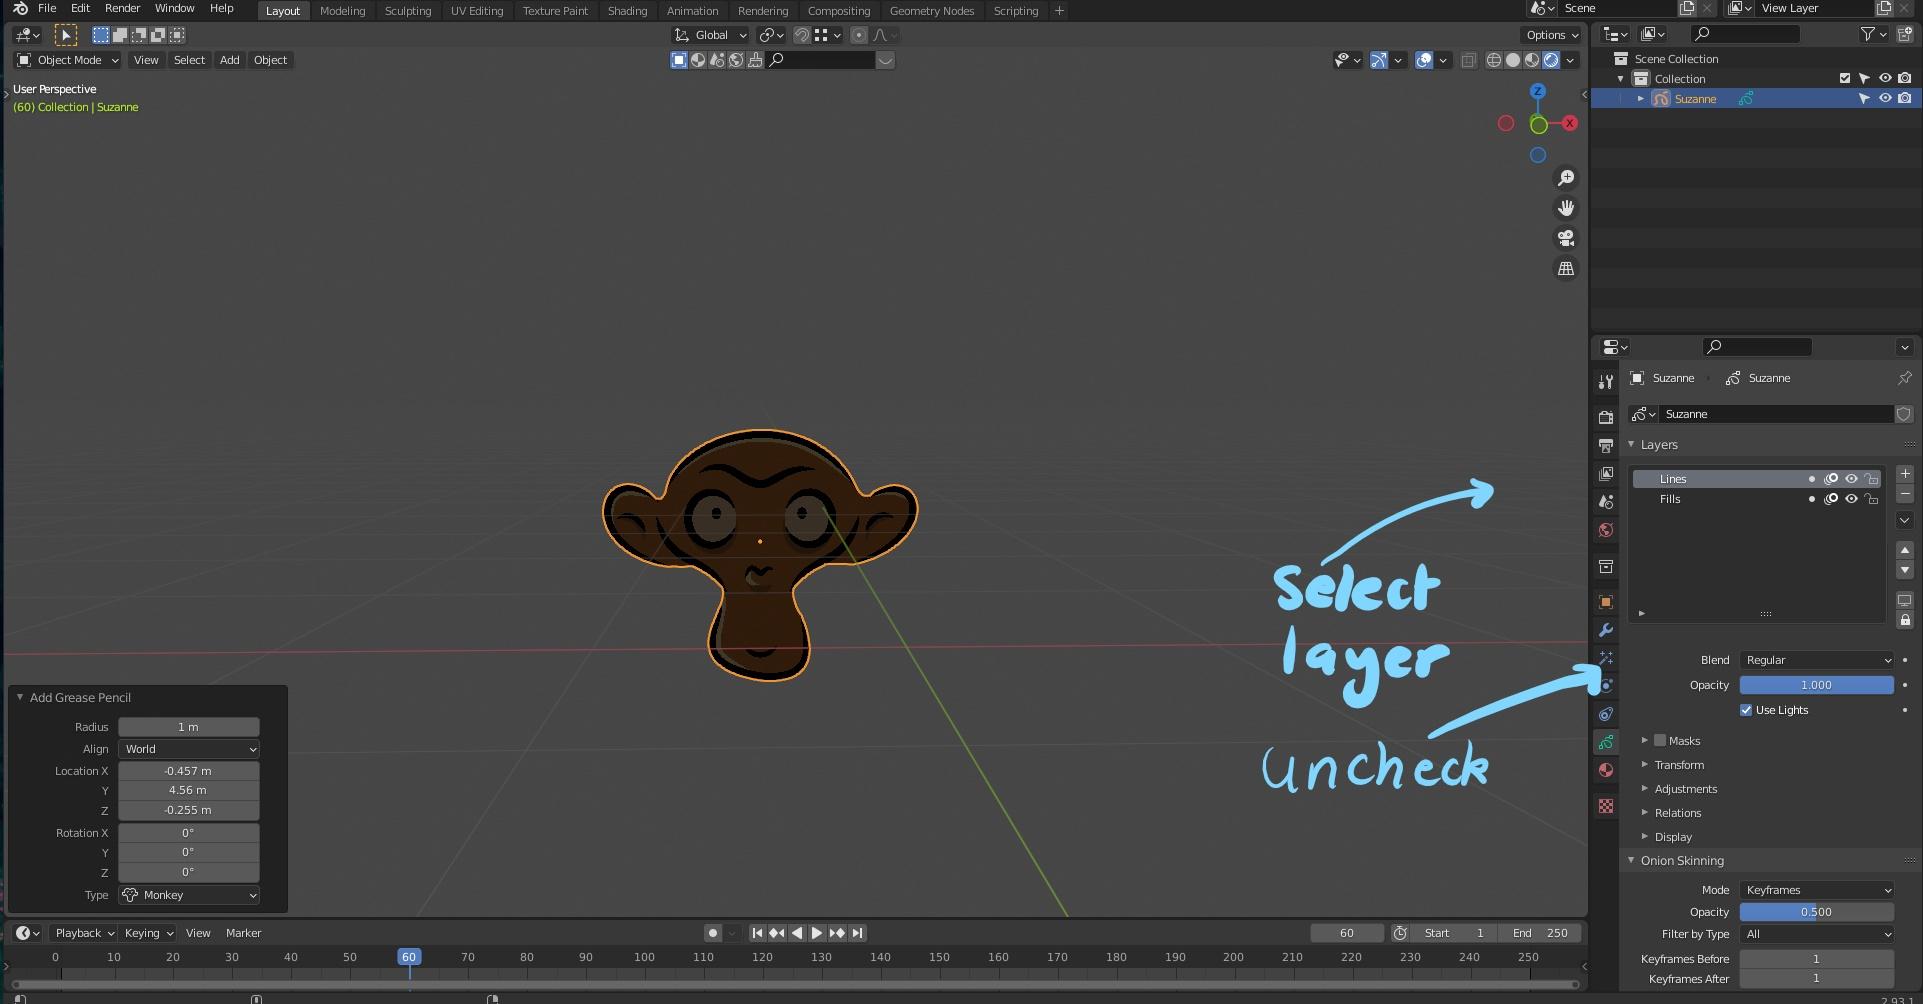Lock the Lines layer

coord(1871,479)
